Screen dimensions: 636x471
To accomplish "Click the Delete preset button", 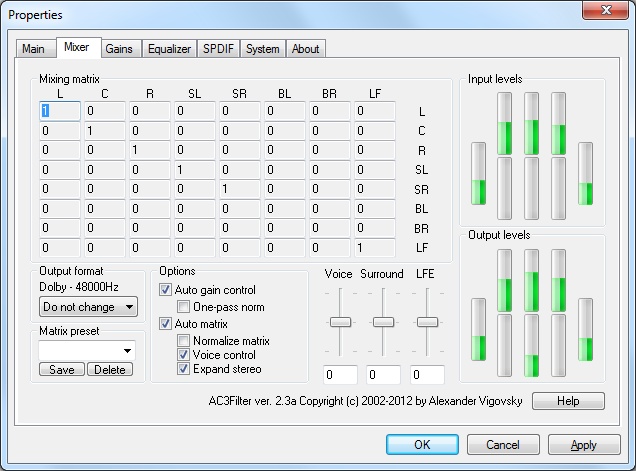I will (x=110, y=370).
